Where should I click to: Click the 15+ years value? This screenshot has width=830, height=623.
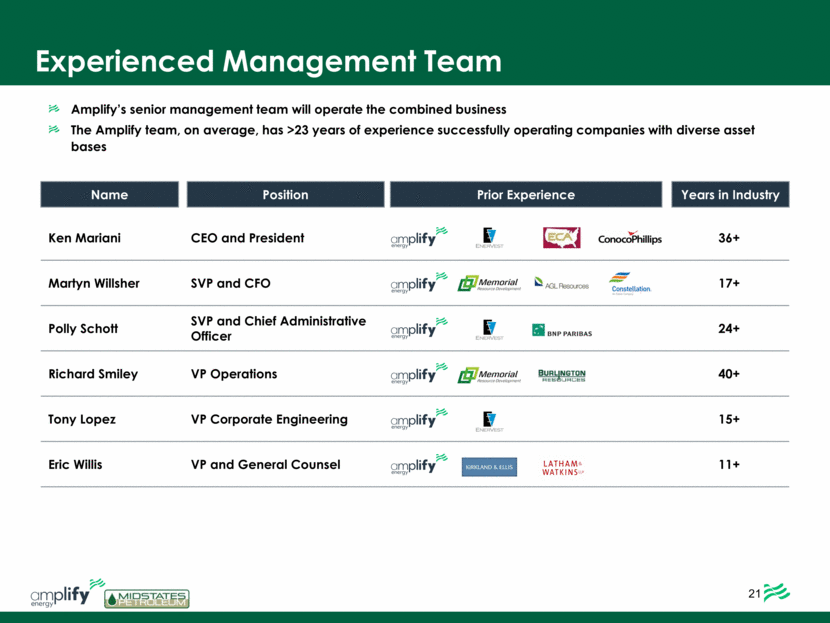(x=729, y=419)
